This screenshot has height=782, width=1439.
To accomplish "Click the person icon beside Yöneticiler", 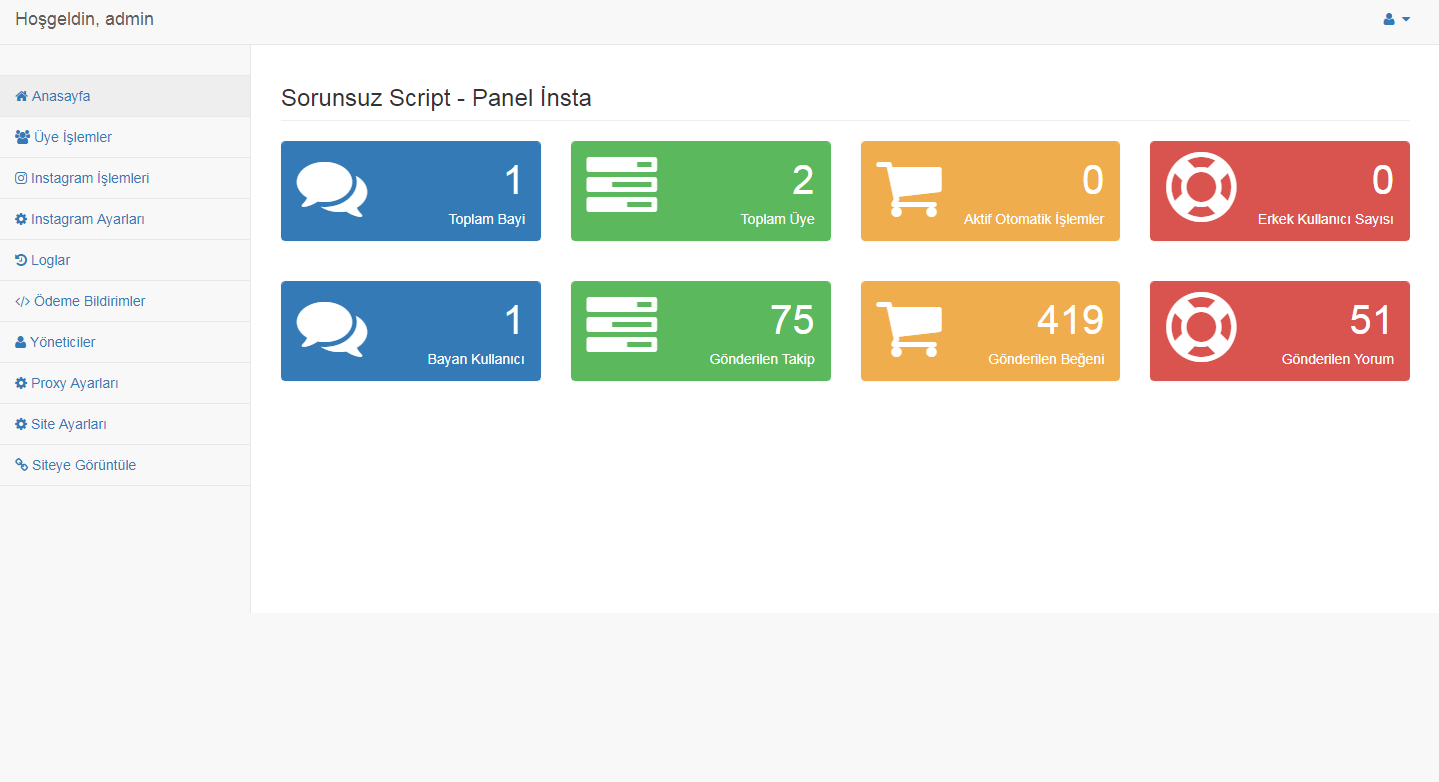I will click(20, 342).
